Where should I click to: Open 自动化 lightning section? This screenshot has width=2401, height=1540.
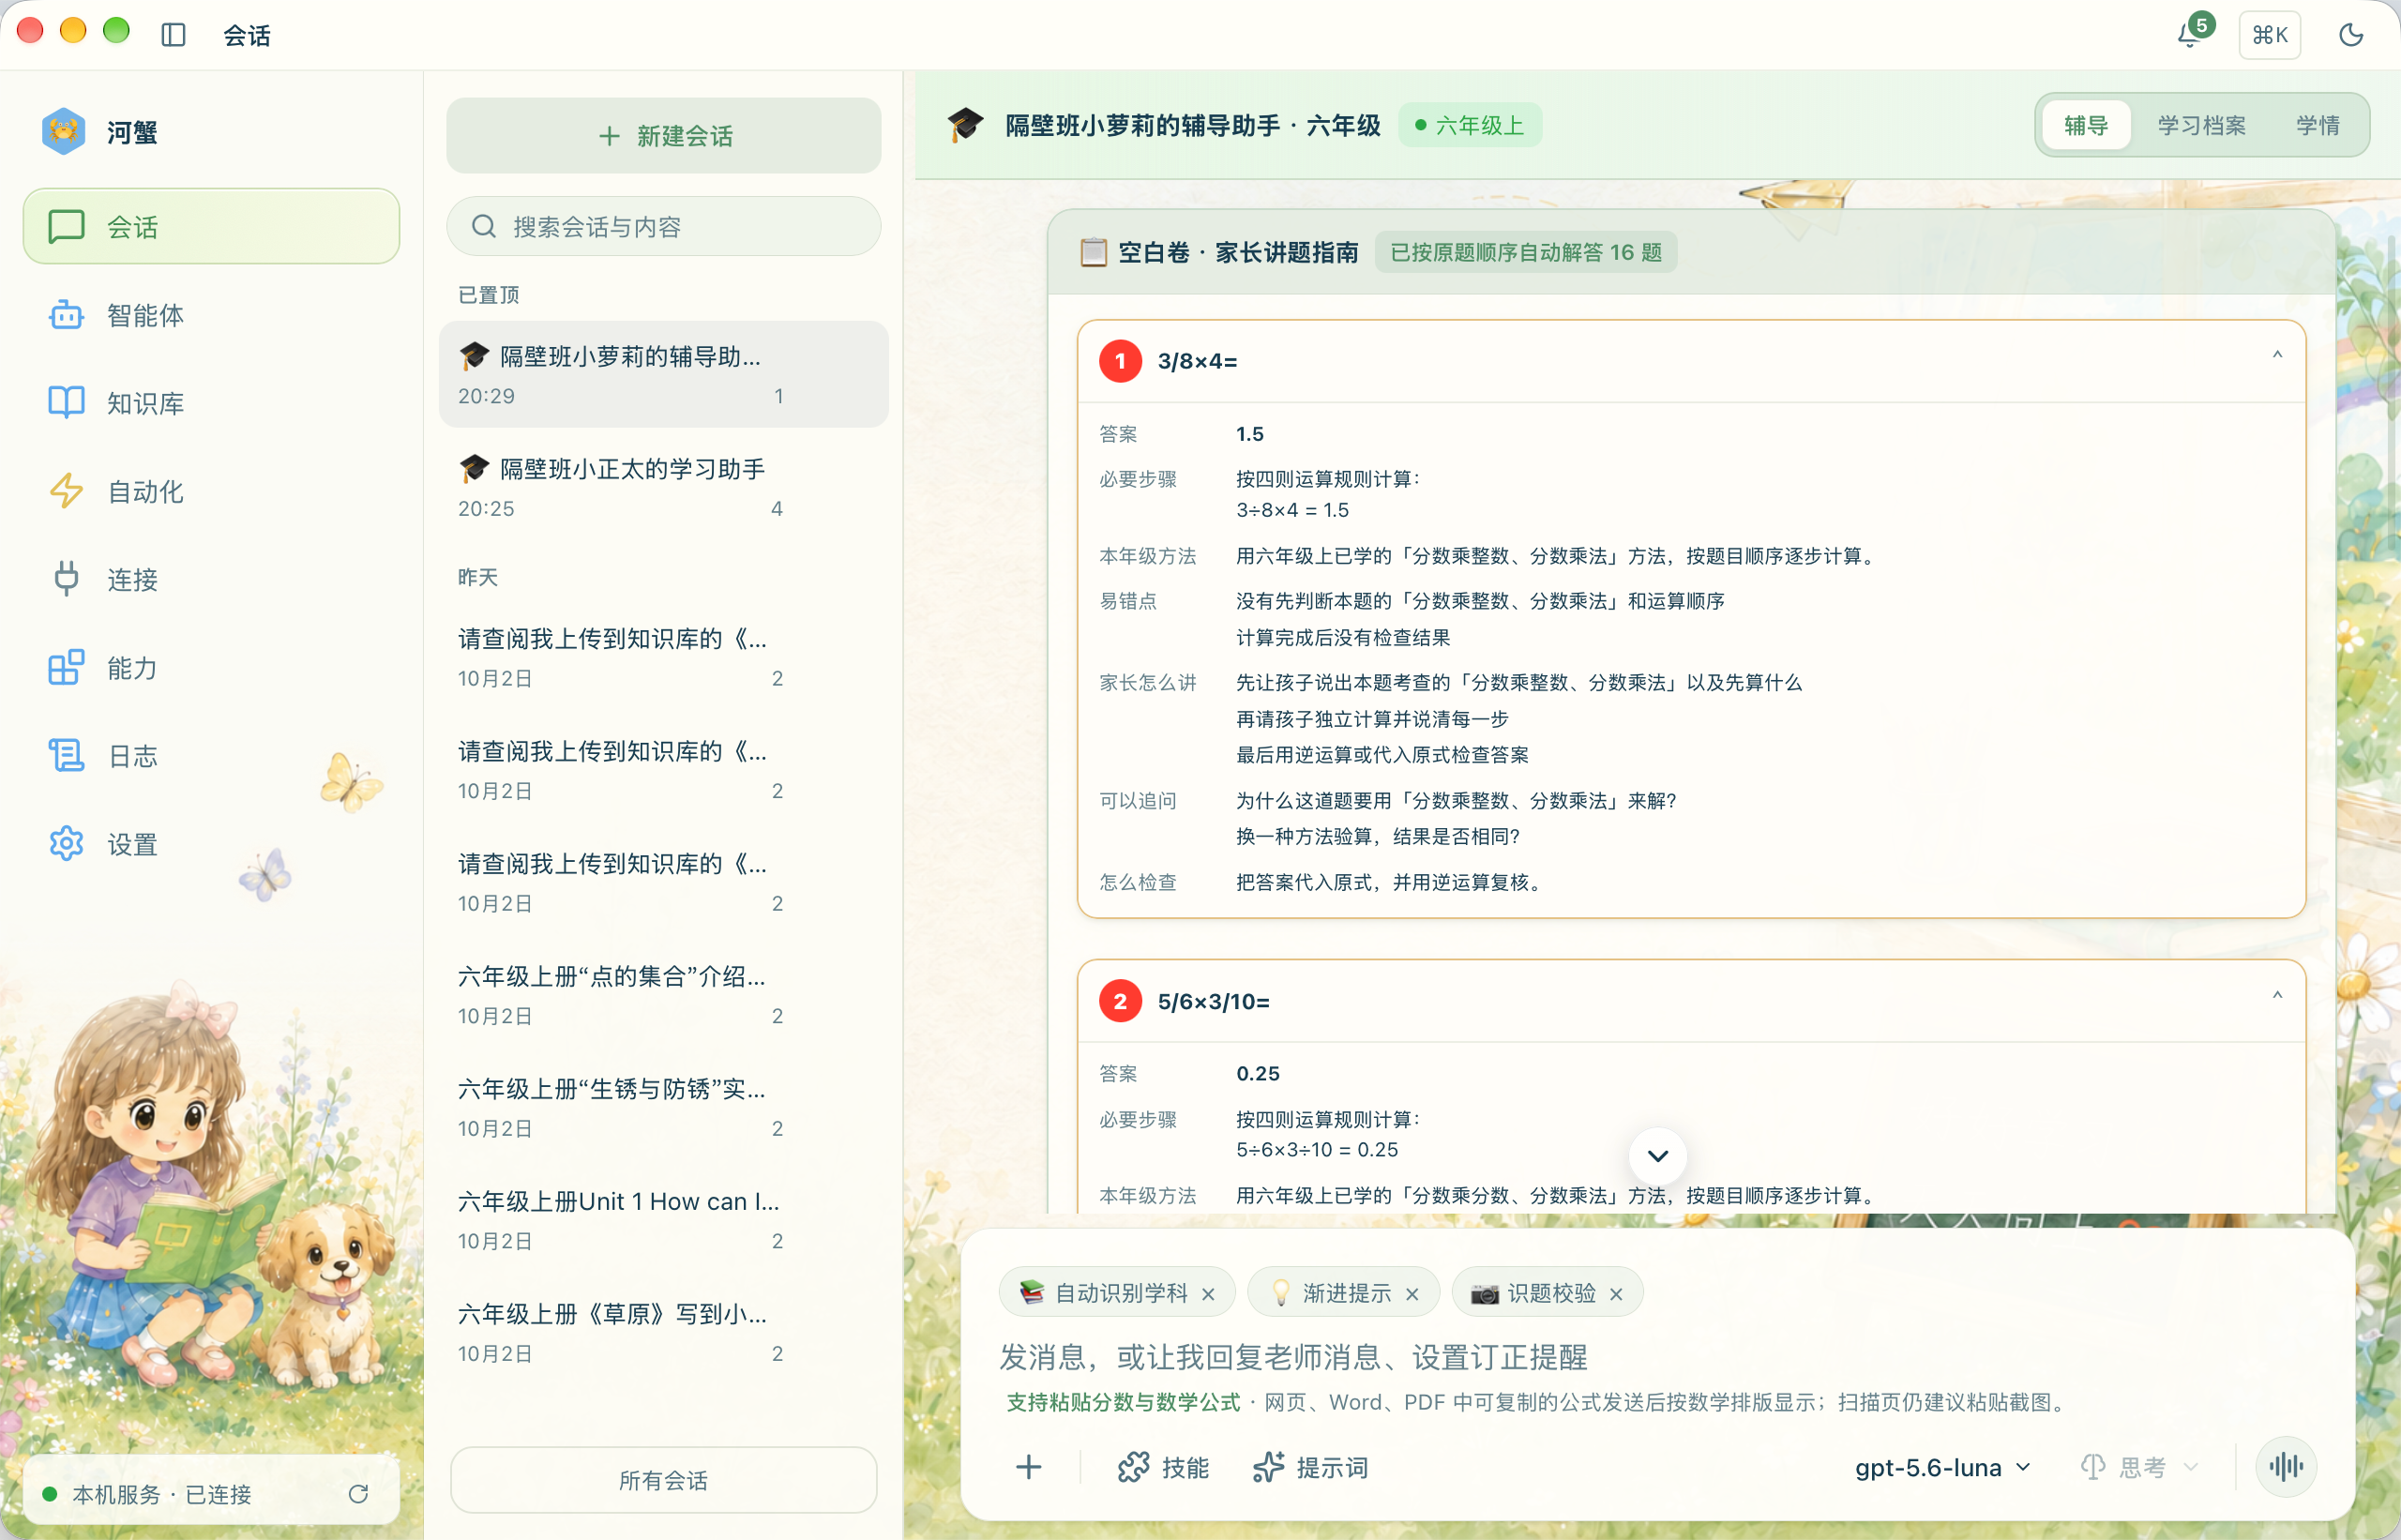click(211, 491)
